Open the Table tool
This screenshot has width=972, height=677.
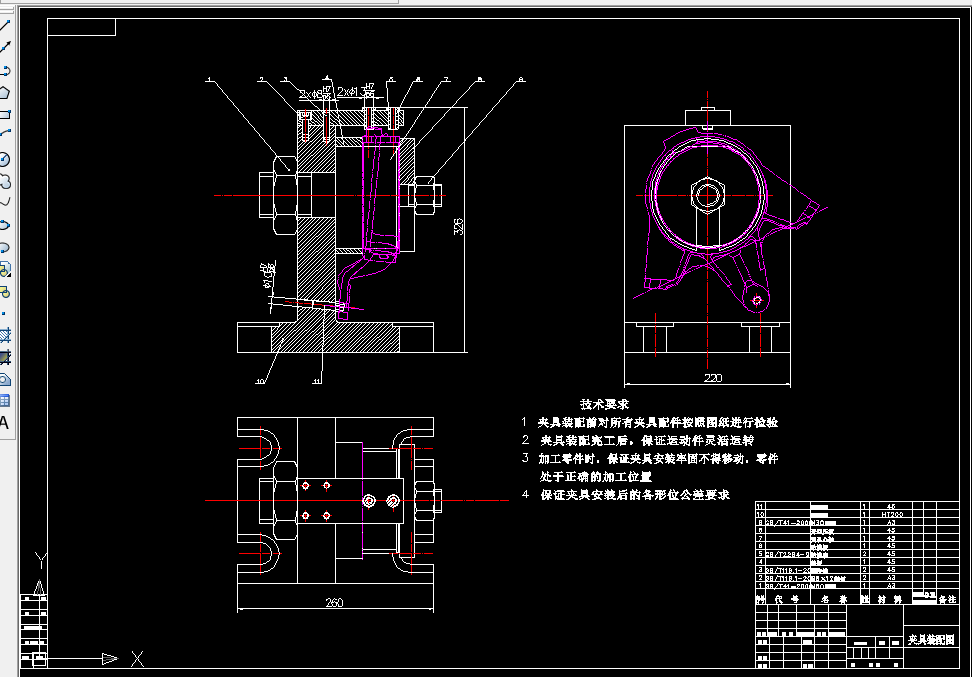[4, 401]
